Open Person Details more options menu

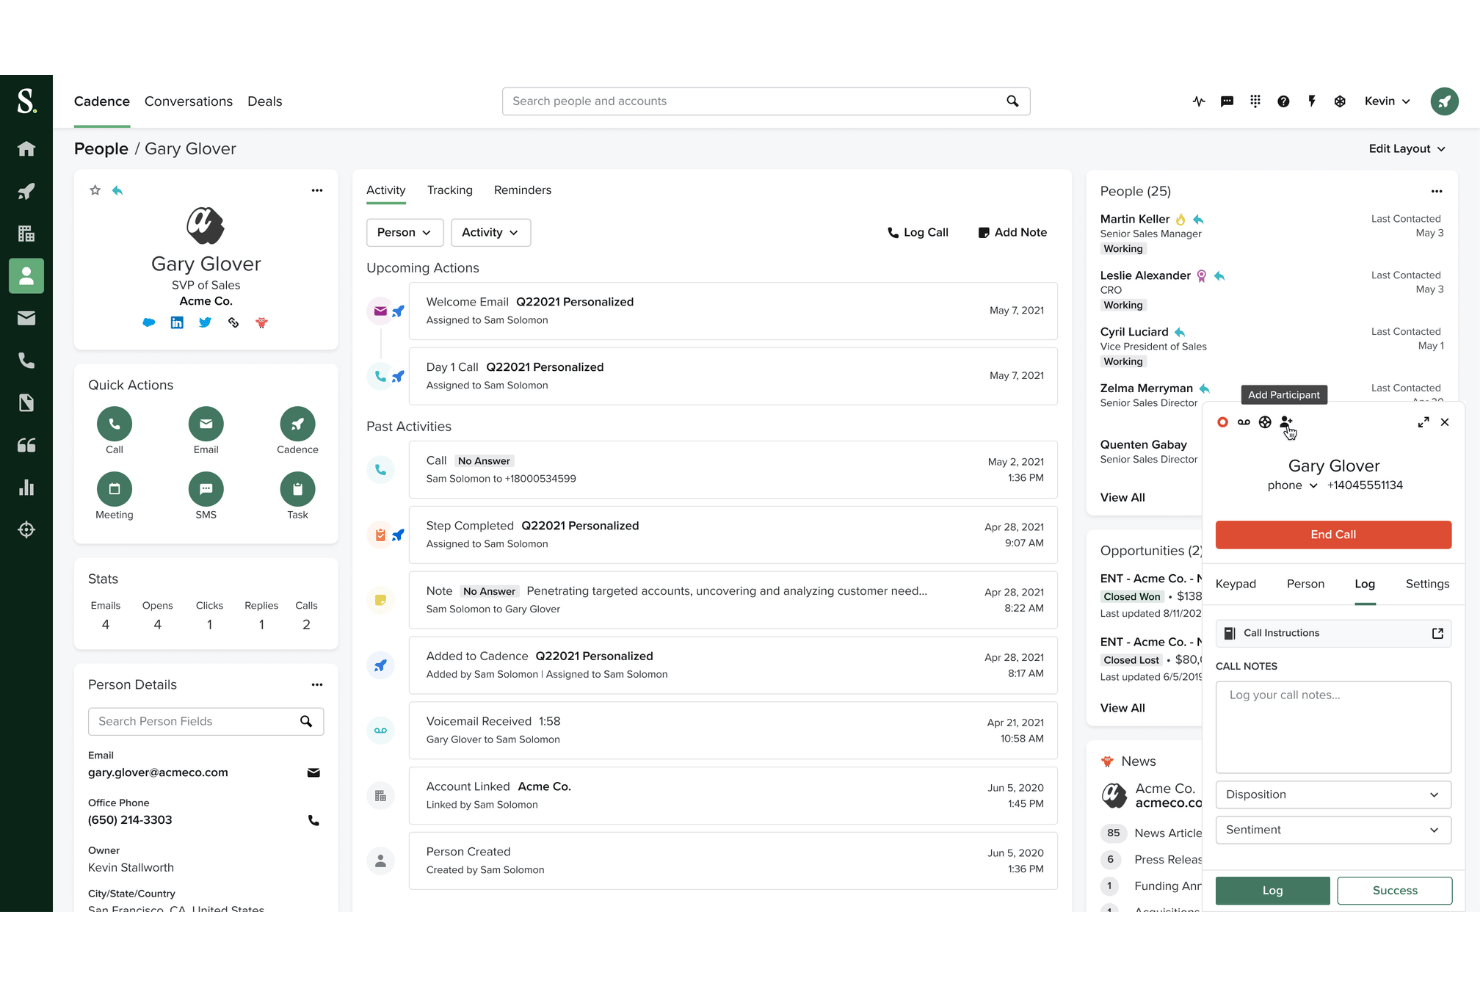317,685
